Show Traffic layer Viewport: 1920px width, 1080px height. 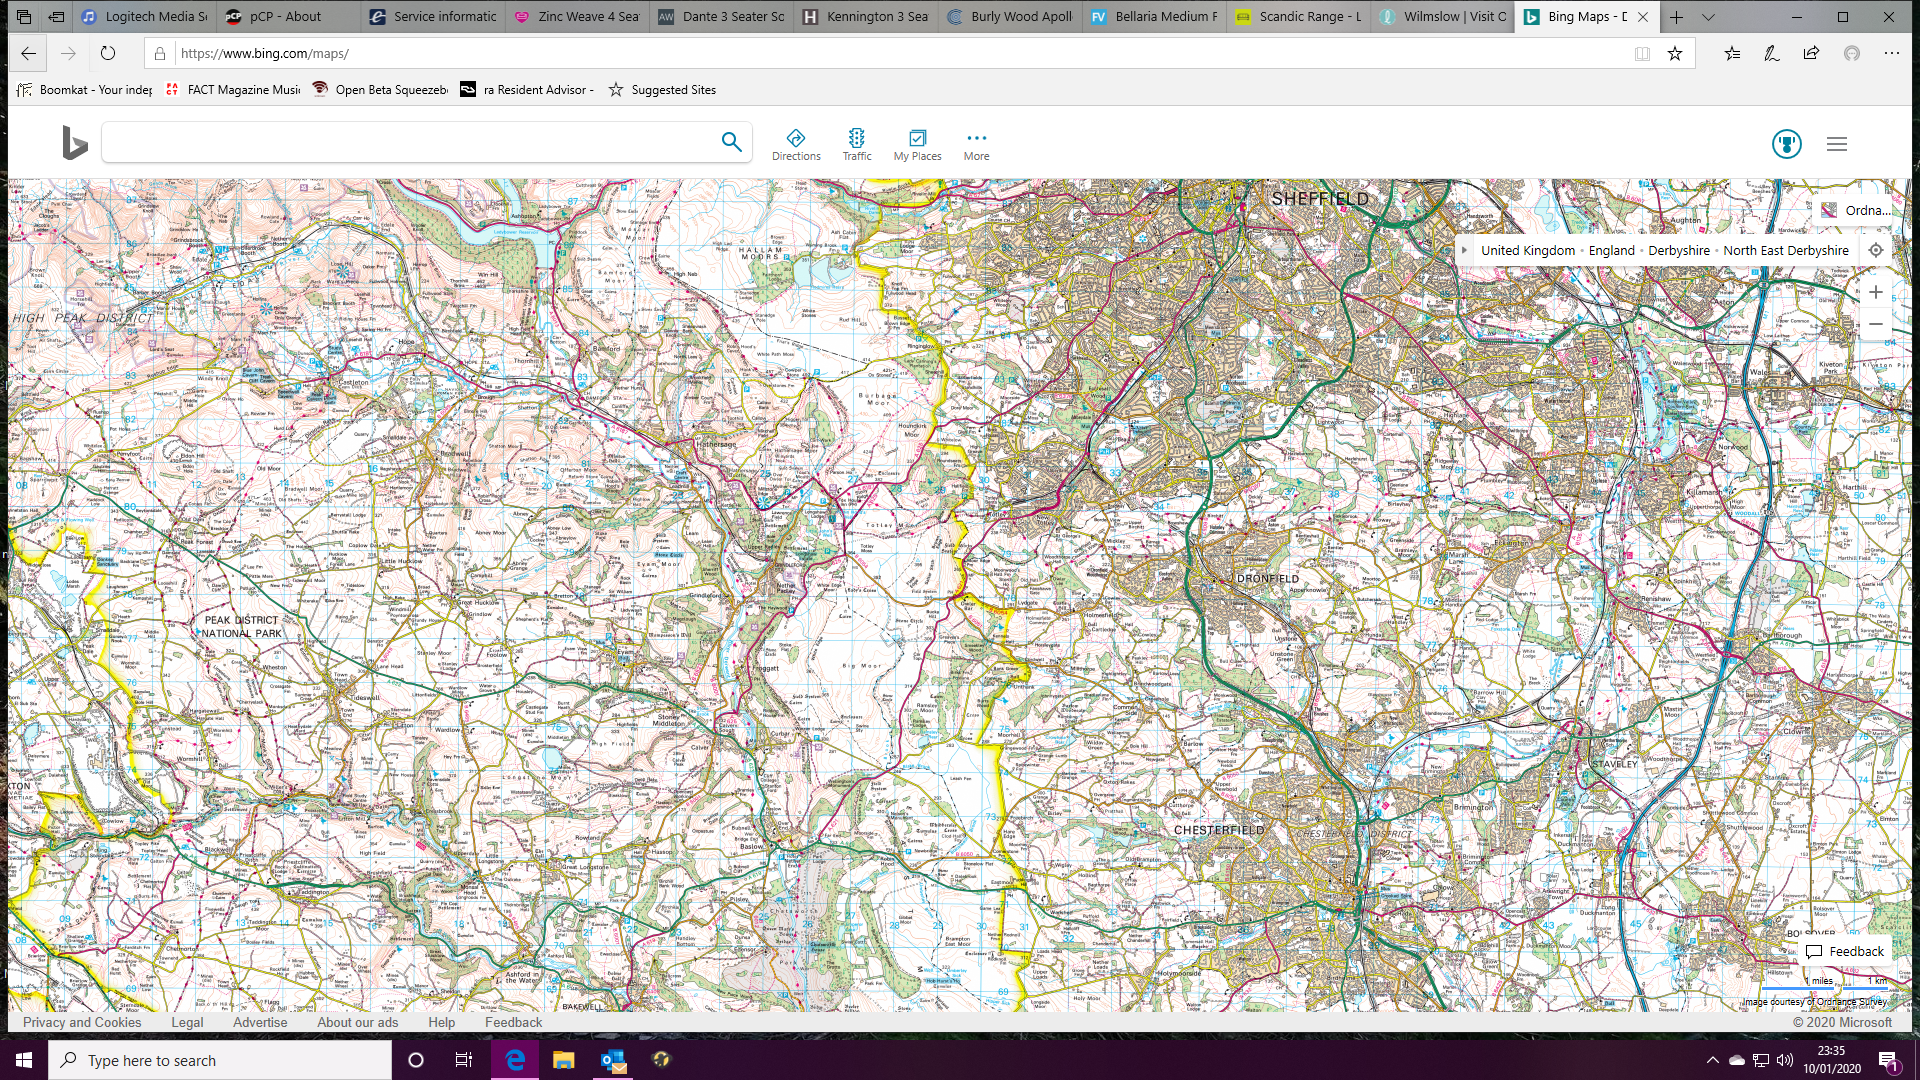pyautogui.click(x=857, y=144)
